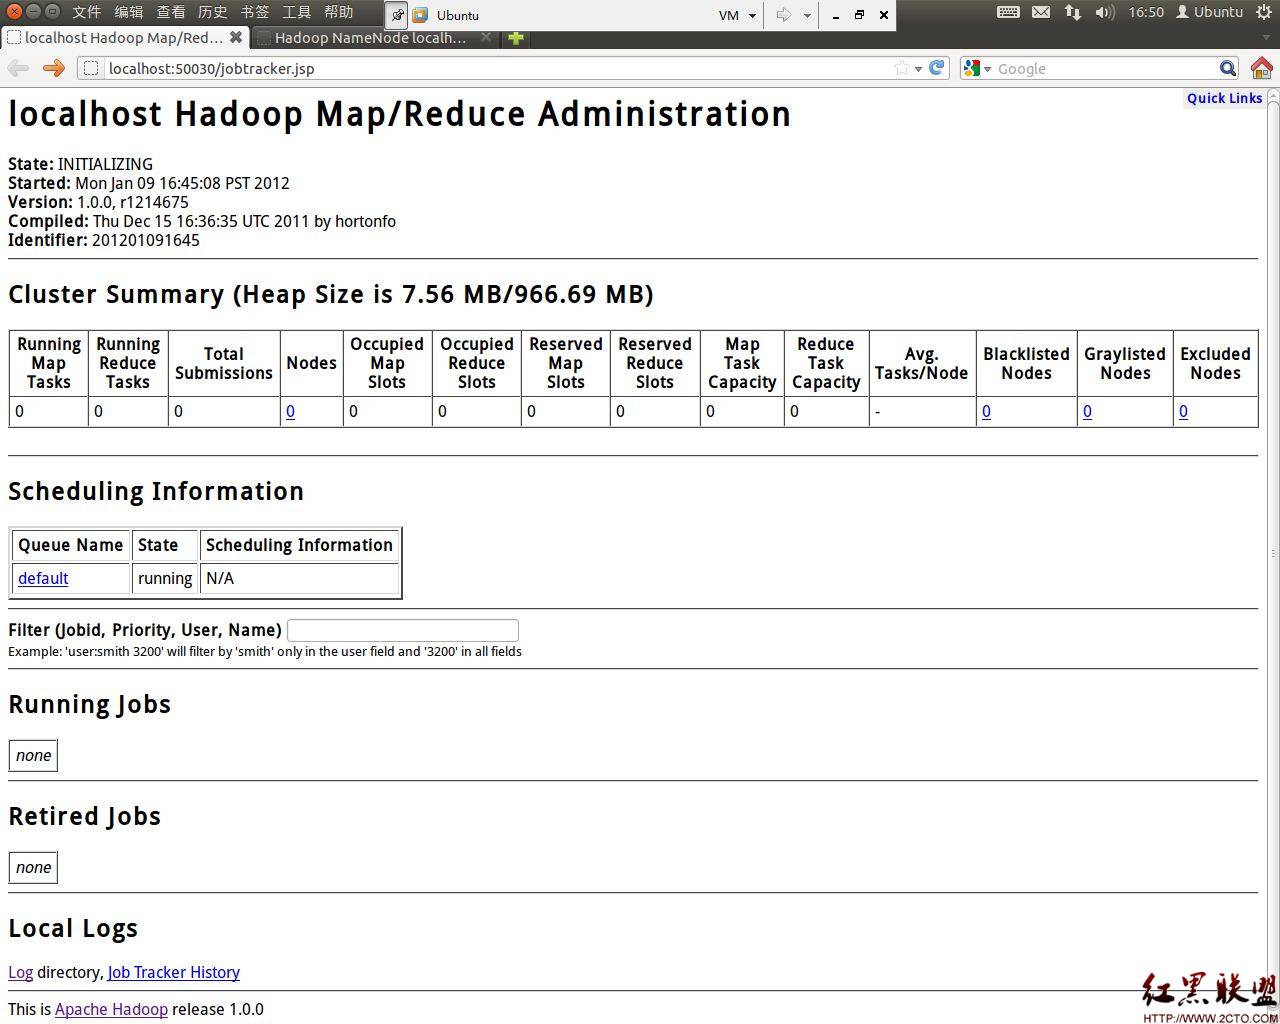Click the none entry under Running Jobs
The image size is (1280, 1024).
[x=33, y=756]
